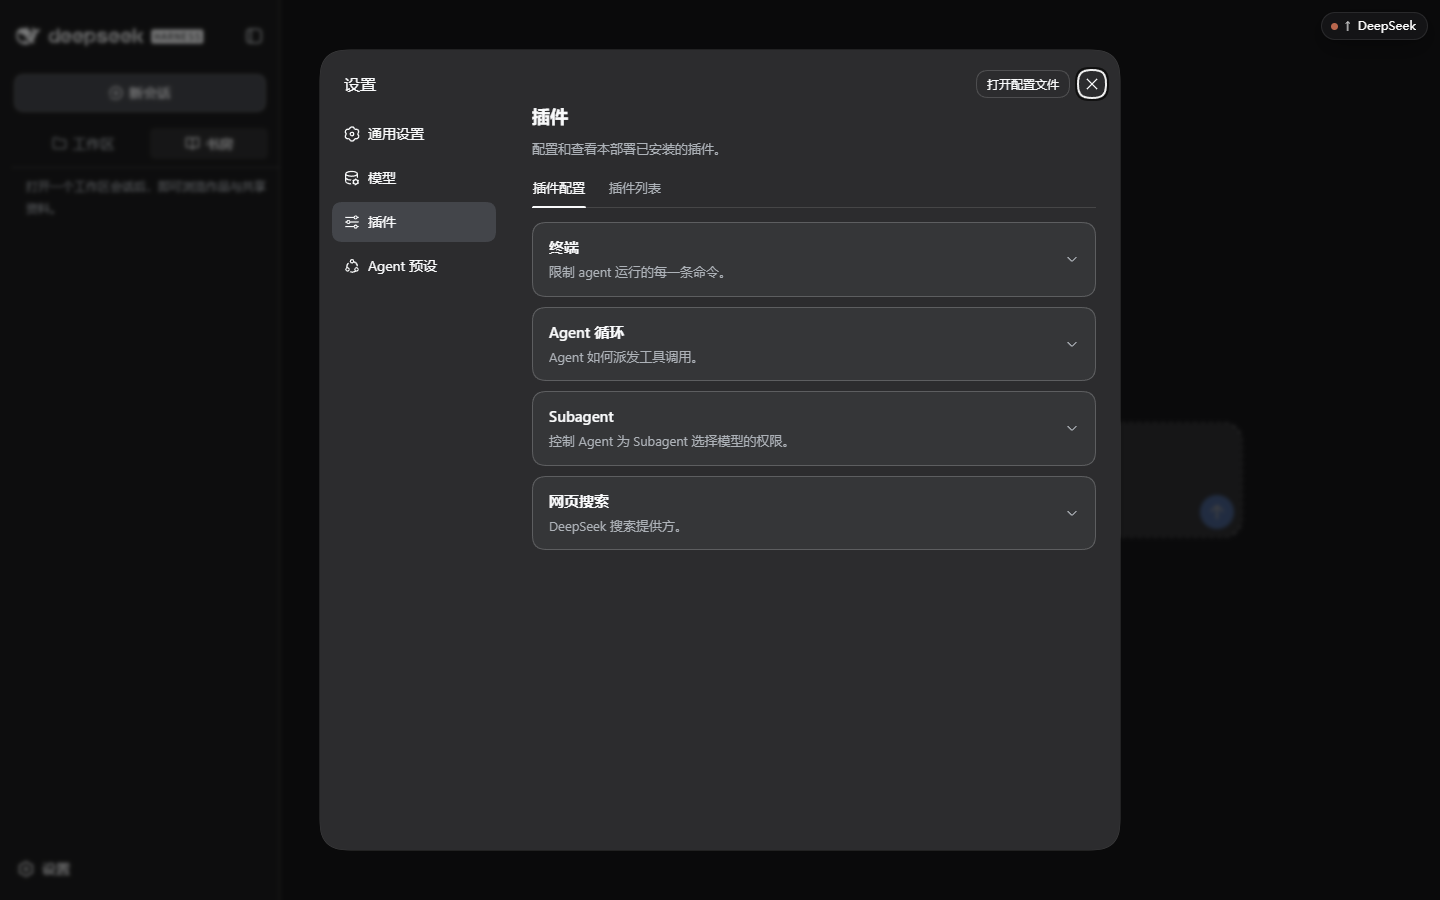The image size is (1440, 900).
Task: Click the blue send button in background window
Action: coord(1217,512)
